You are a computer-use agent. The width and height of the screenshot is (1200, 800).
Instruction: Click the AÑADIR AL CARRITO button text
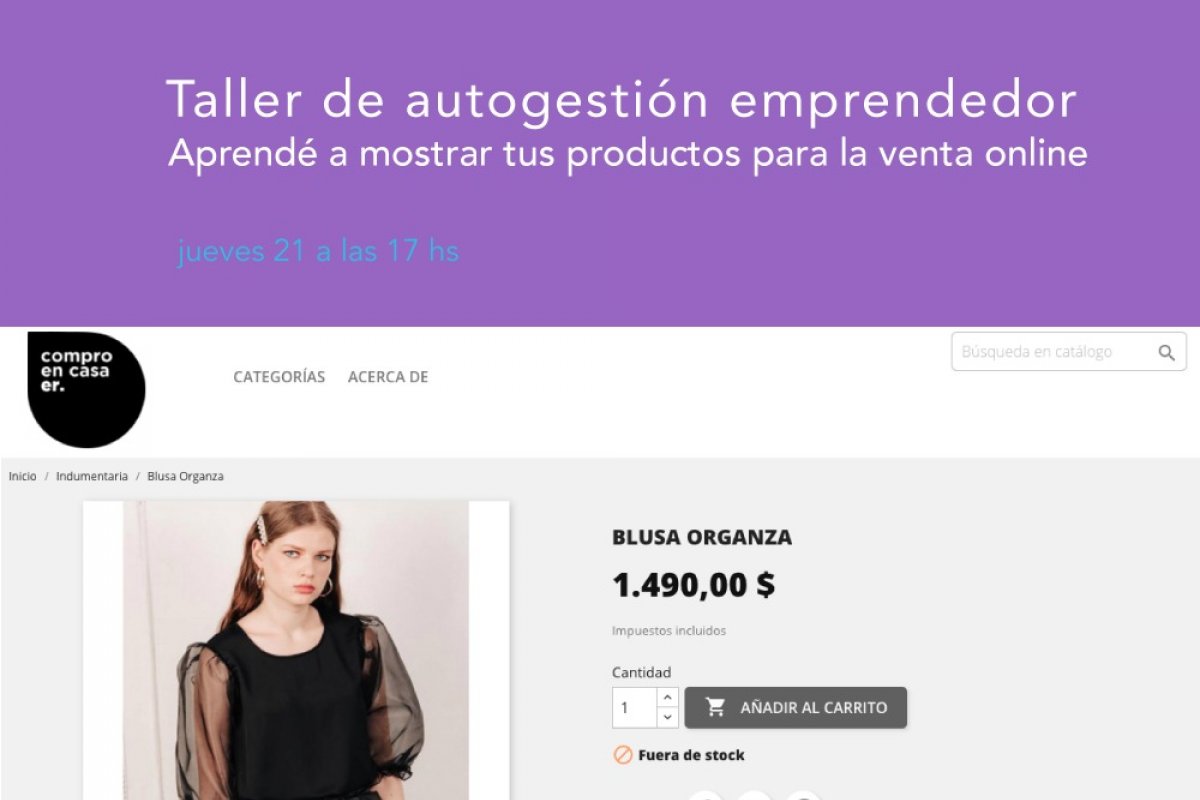(814, 707)
